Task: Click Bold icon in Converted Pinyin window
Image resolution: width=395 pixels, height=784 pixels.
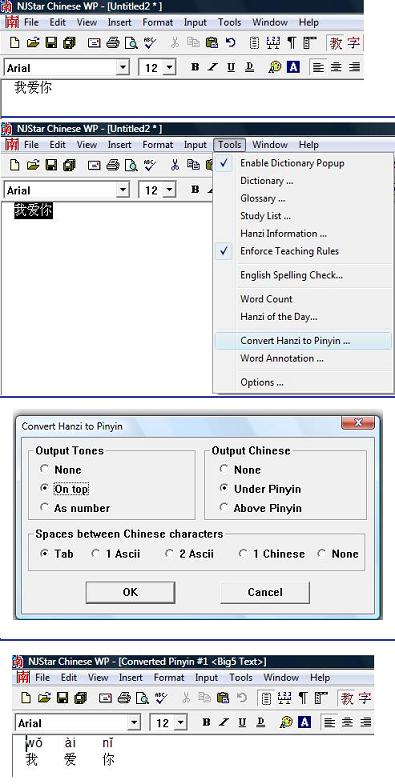Action: tap(206, 722)
